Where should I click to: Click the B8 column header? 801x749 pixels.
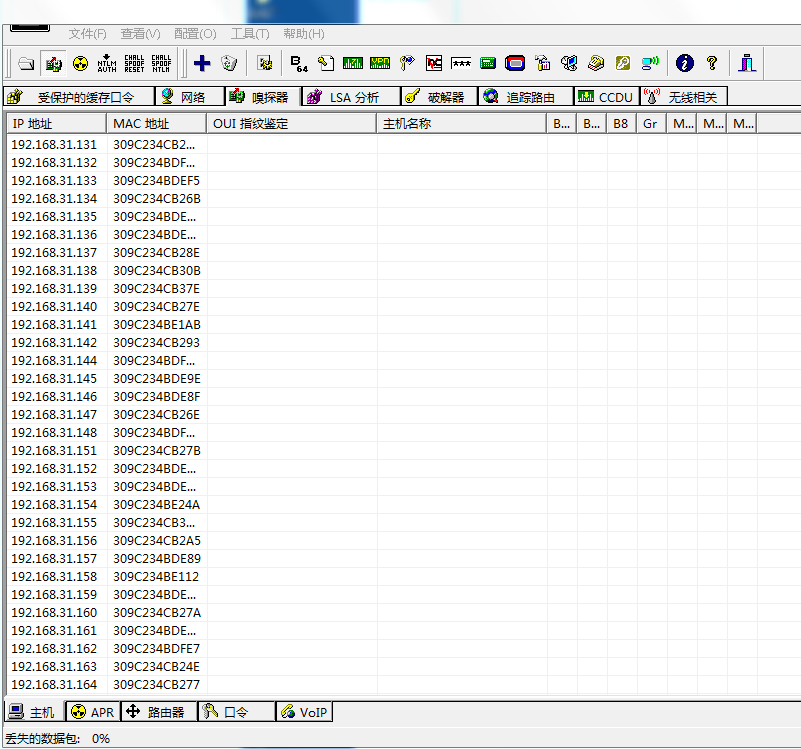[621, 124]
